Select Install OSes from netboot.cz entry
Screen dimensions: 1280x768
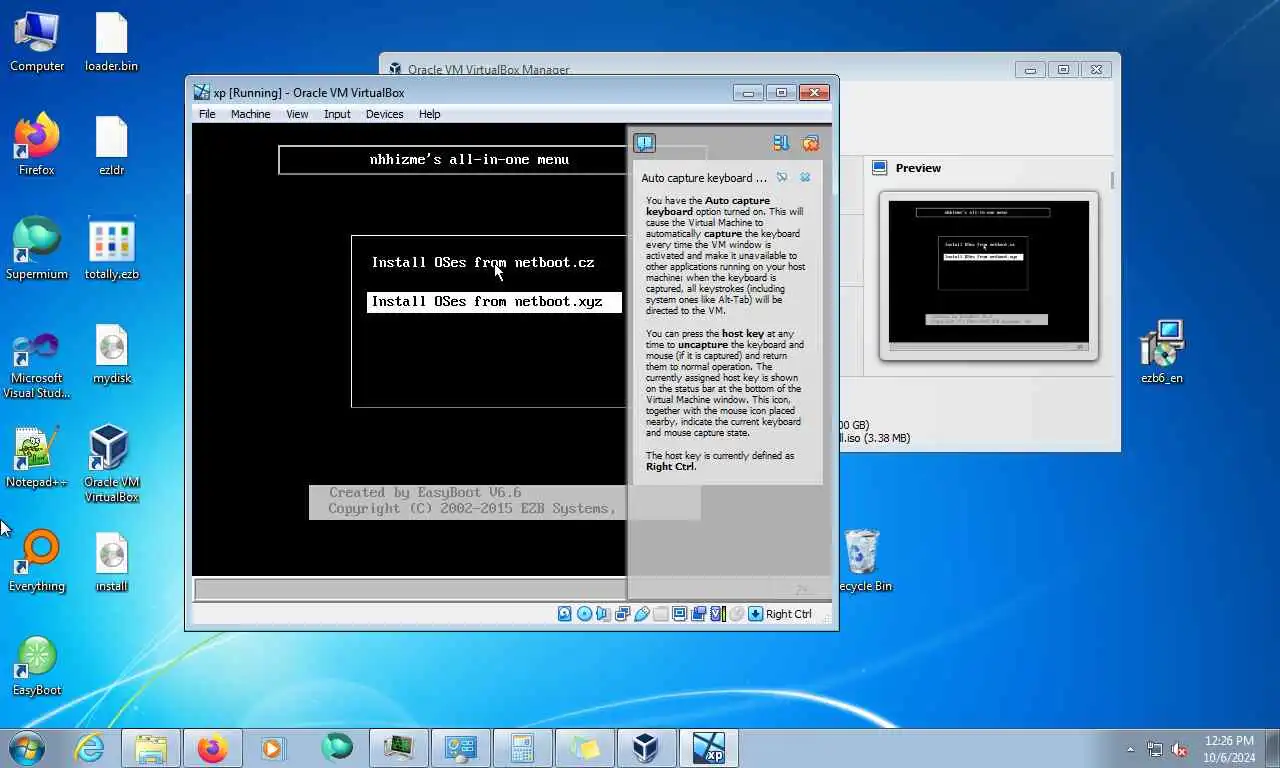coord(483,262)
